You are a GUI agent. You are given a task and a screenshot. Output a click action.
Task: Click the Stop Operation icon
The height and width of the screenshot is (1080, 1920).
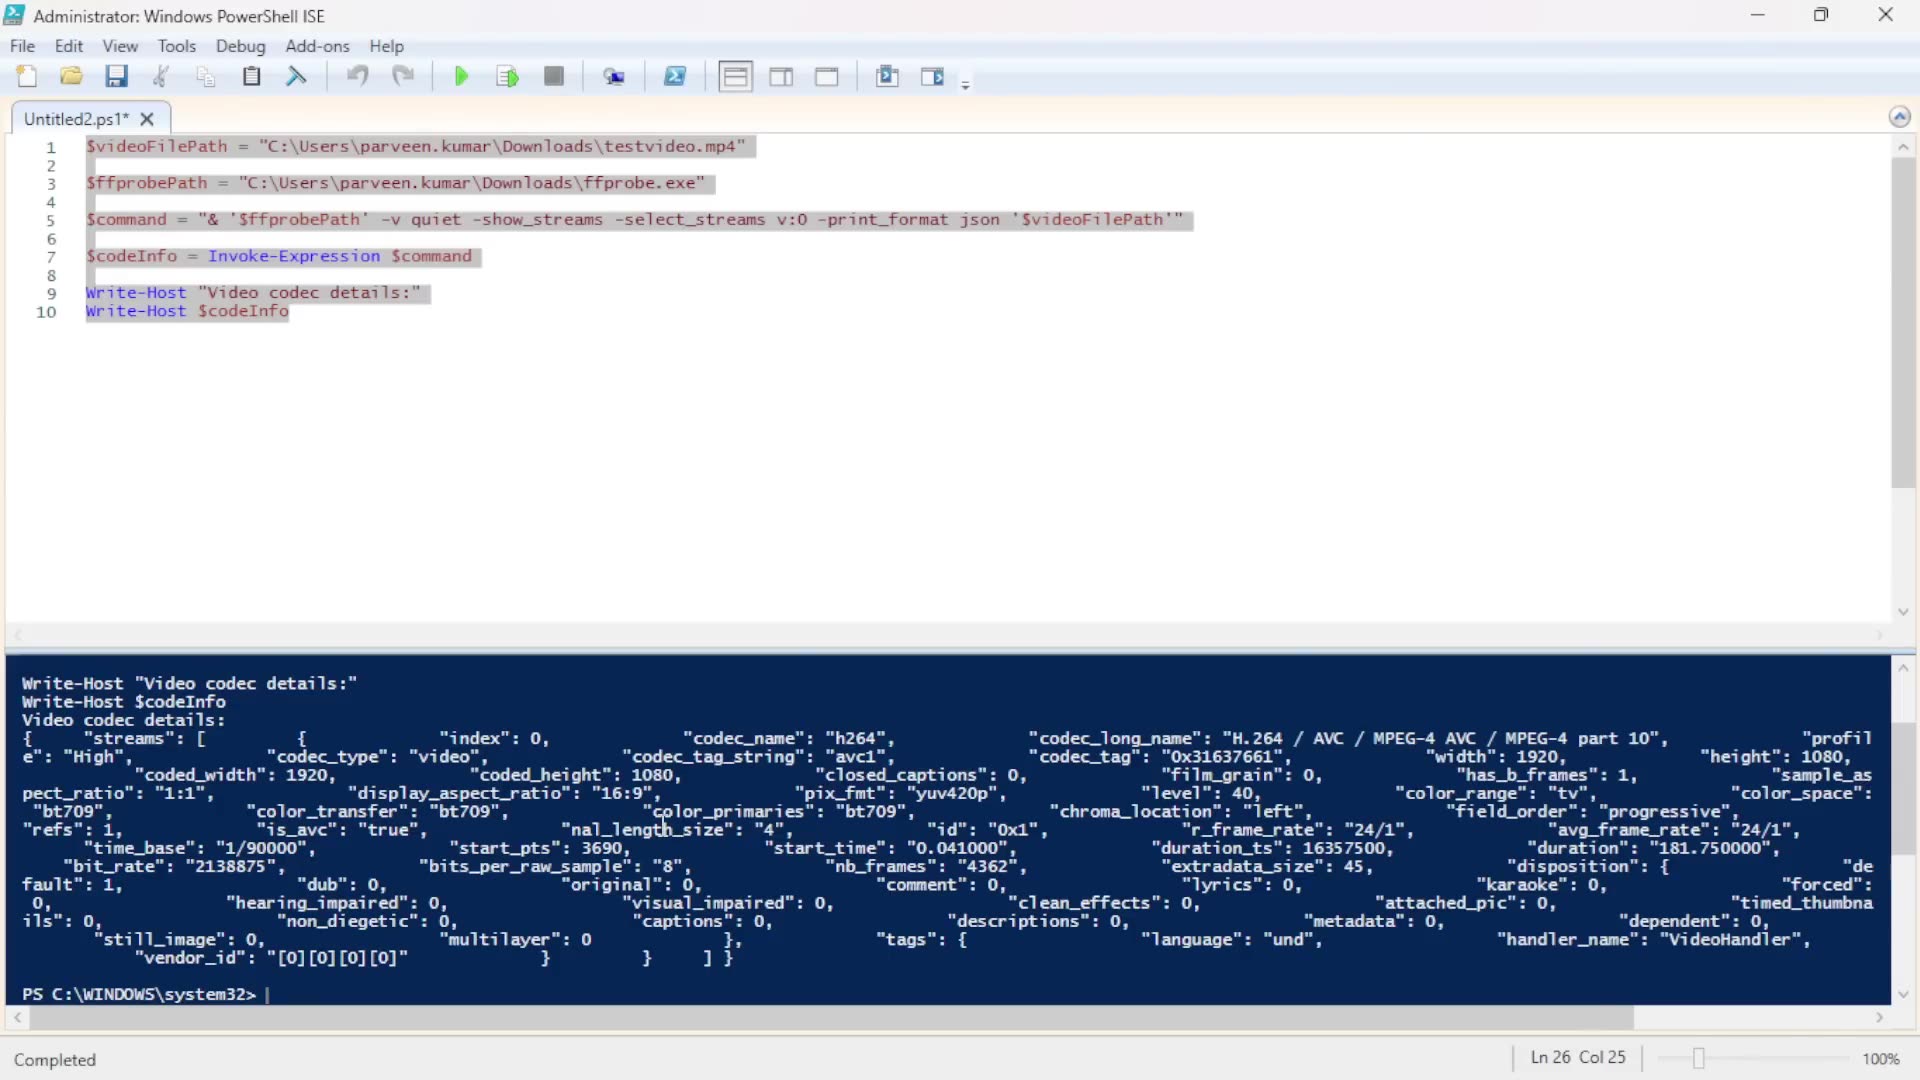(554, 76)
